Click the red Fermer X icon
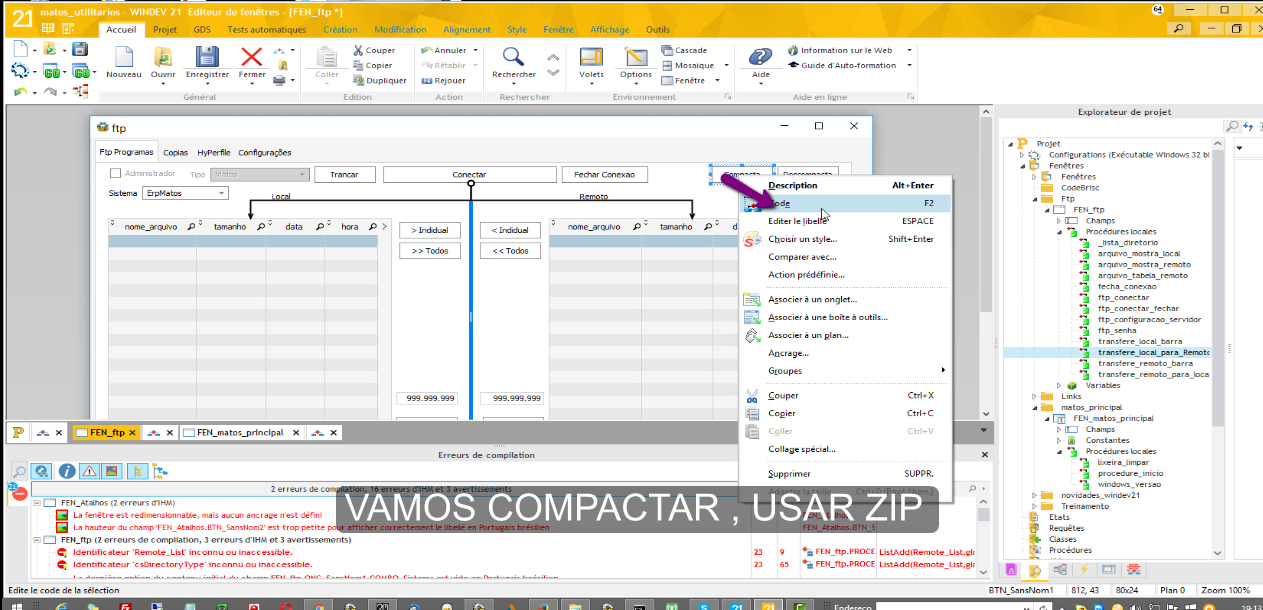The image size is (1263, 610). (252, 56)
